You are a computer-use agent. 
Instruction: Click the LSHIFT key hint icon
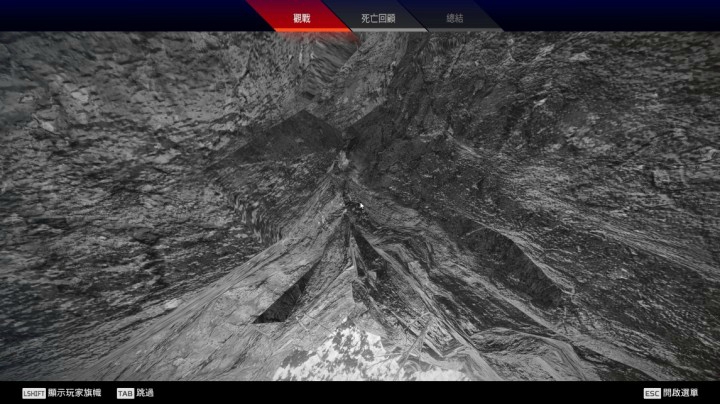34,393
